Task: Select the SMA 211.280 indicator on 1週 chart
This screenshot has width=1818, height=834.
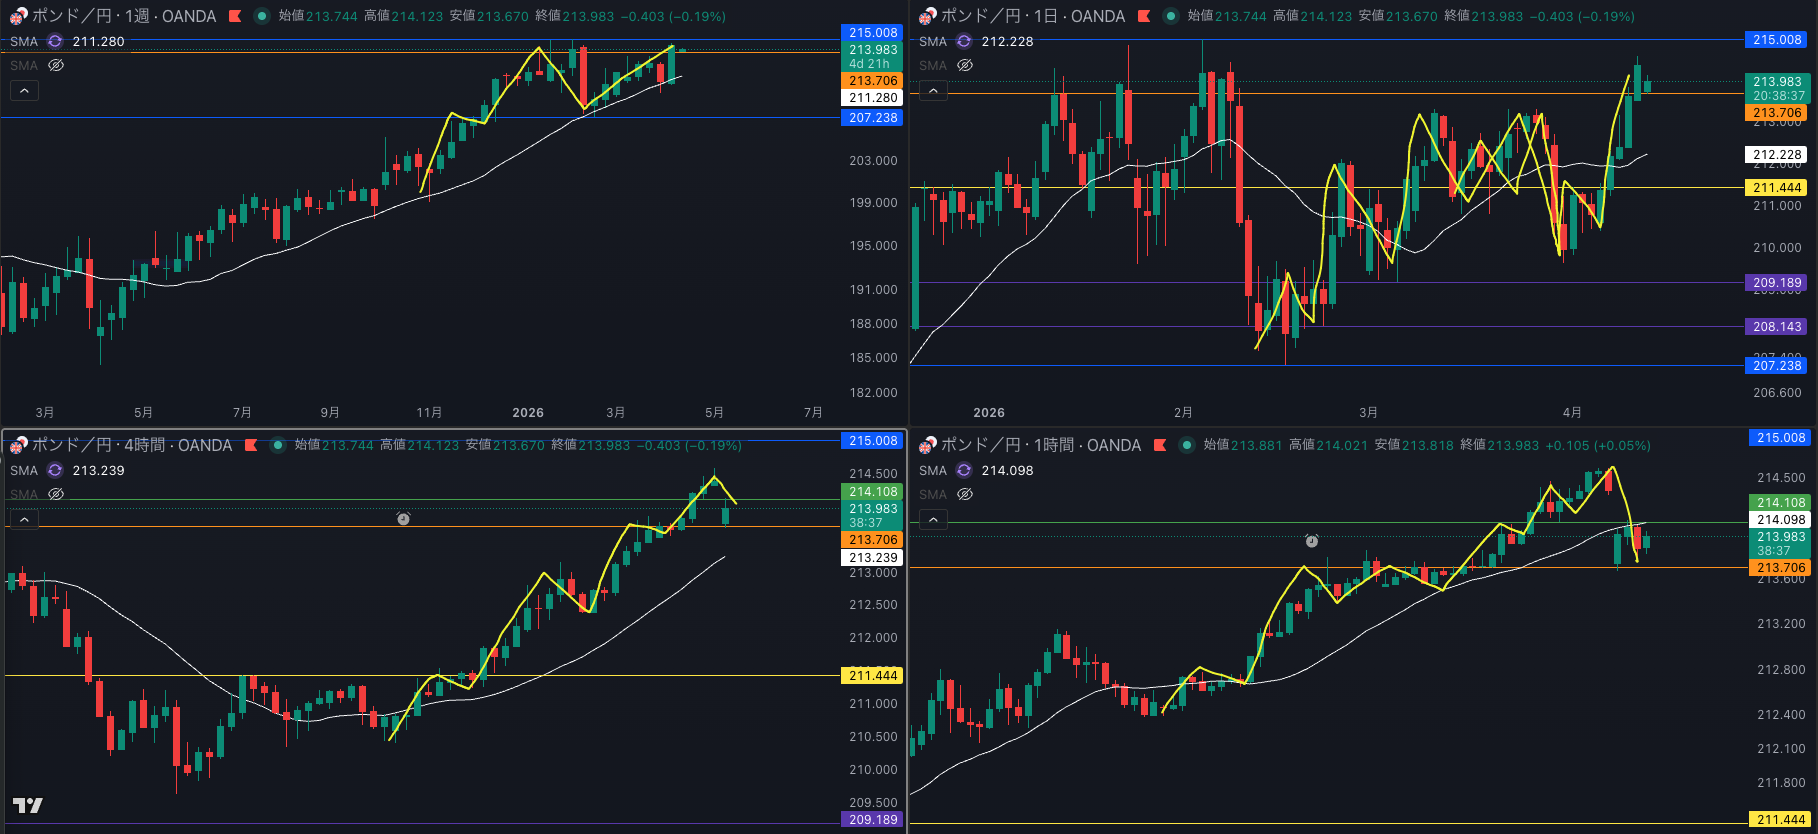Action: [x=67, y=41]
